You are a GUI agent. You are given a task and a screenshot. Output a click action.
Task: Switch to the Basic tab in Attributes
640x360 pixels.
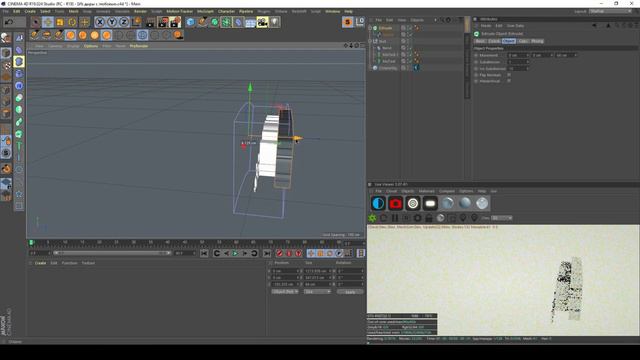480,41
